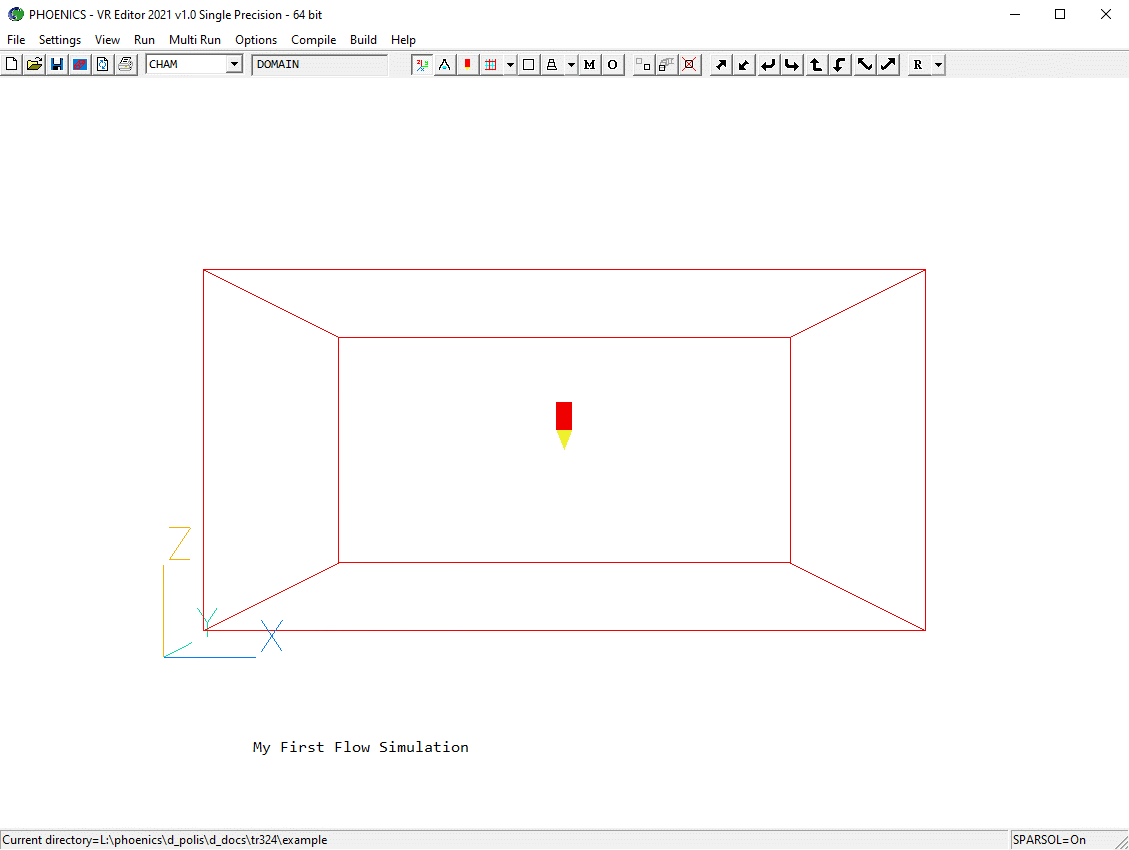Click the M button in the toolbar

[589, 65]
